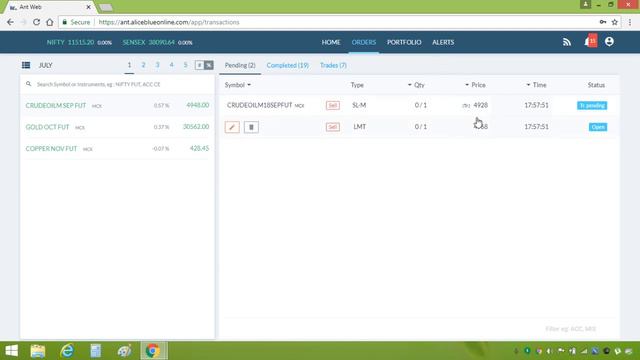640x360 pixels.
Task: Click the SENSEX index ticker
Action: (x=157, y=42)
